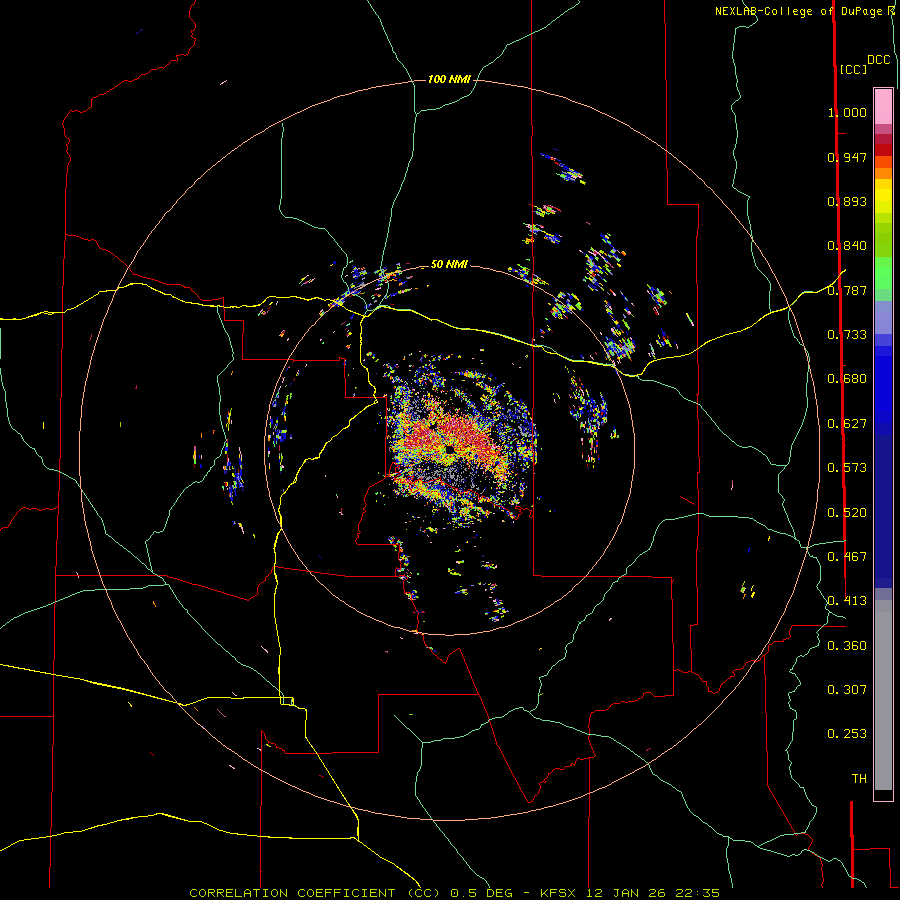Viewport: 900px width, 900px height.
Task: Click the 0.253 legend value
Action: click(847, 734)
